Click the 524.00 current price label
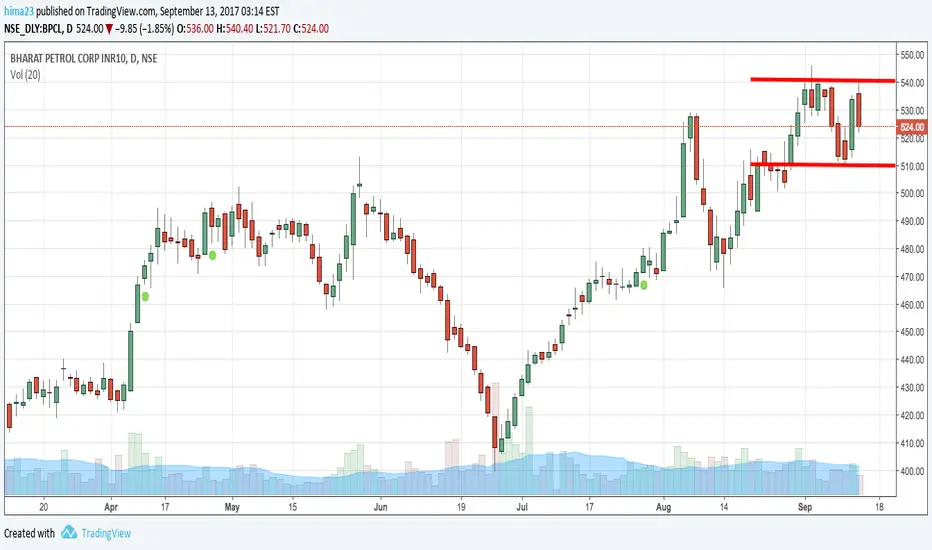Screen dimensions: 932x550 (912, 127)
